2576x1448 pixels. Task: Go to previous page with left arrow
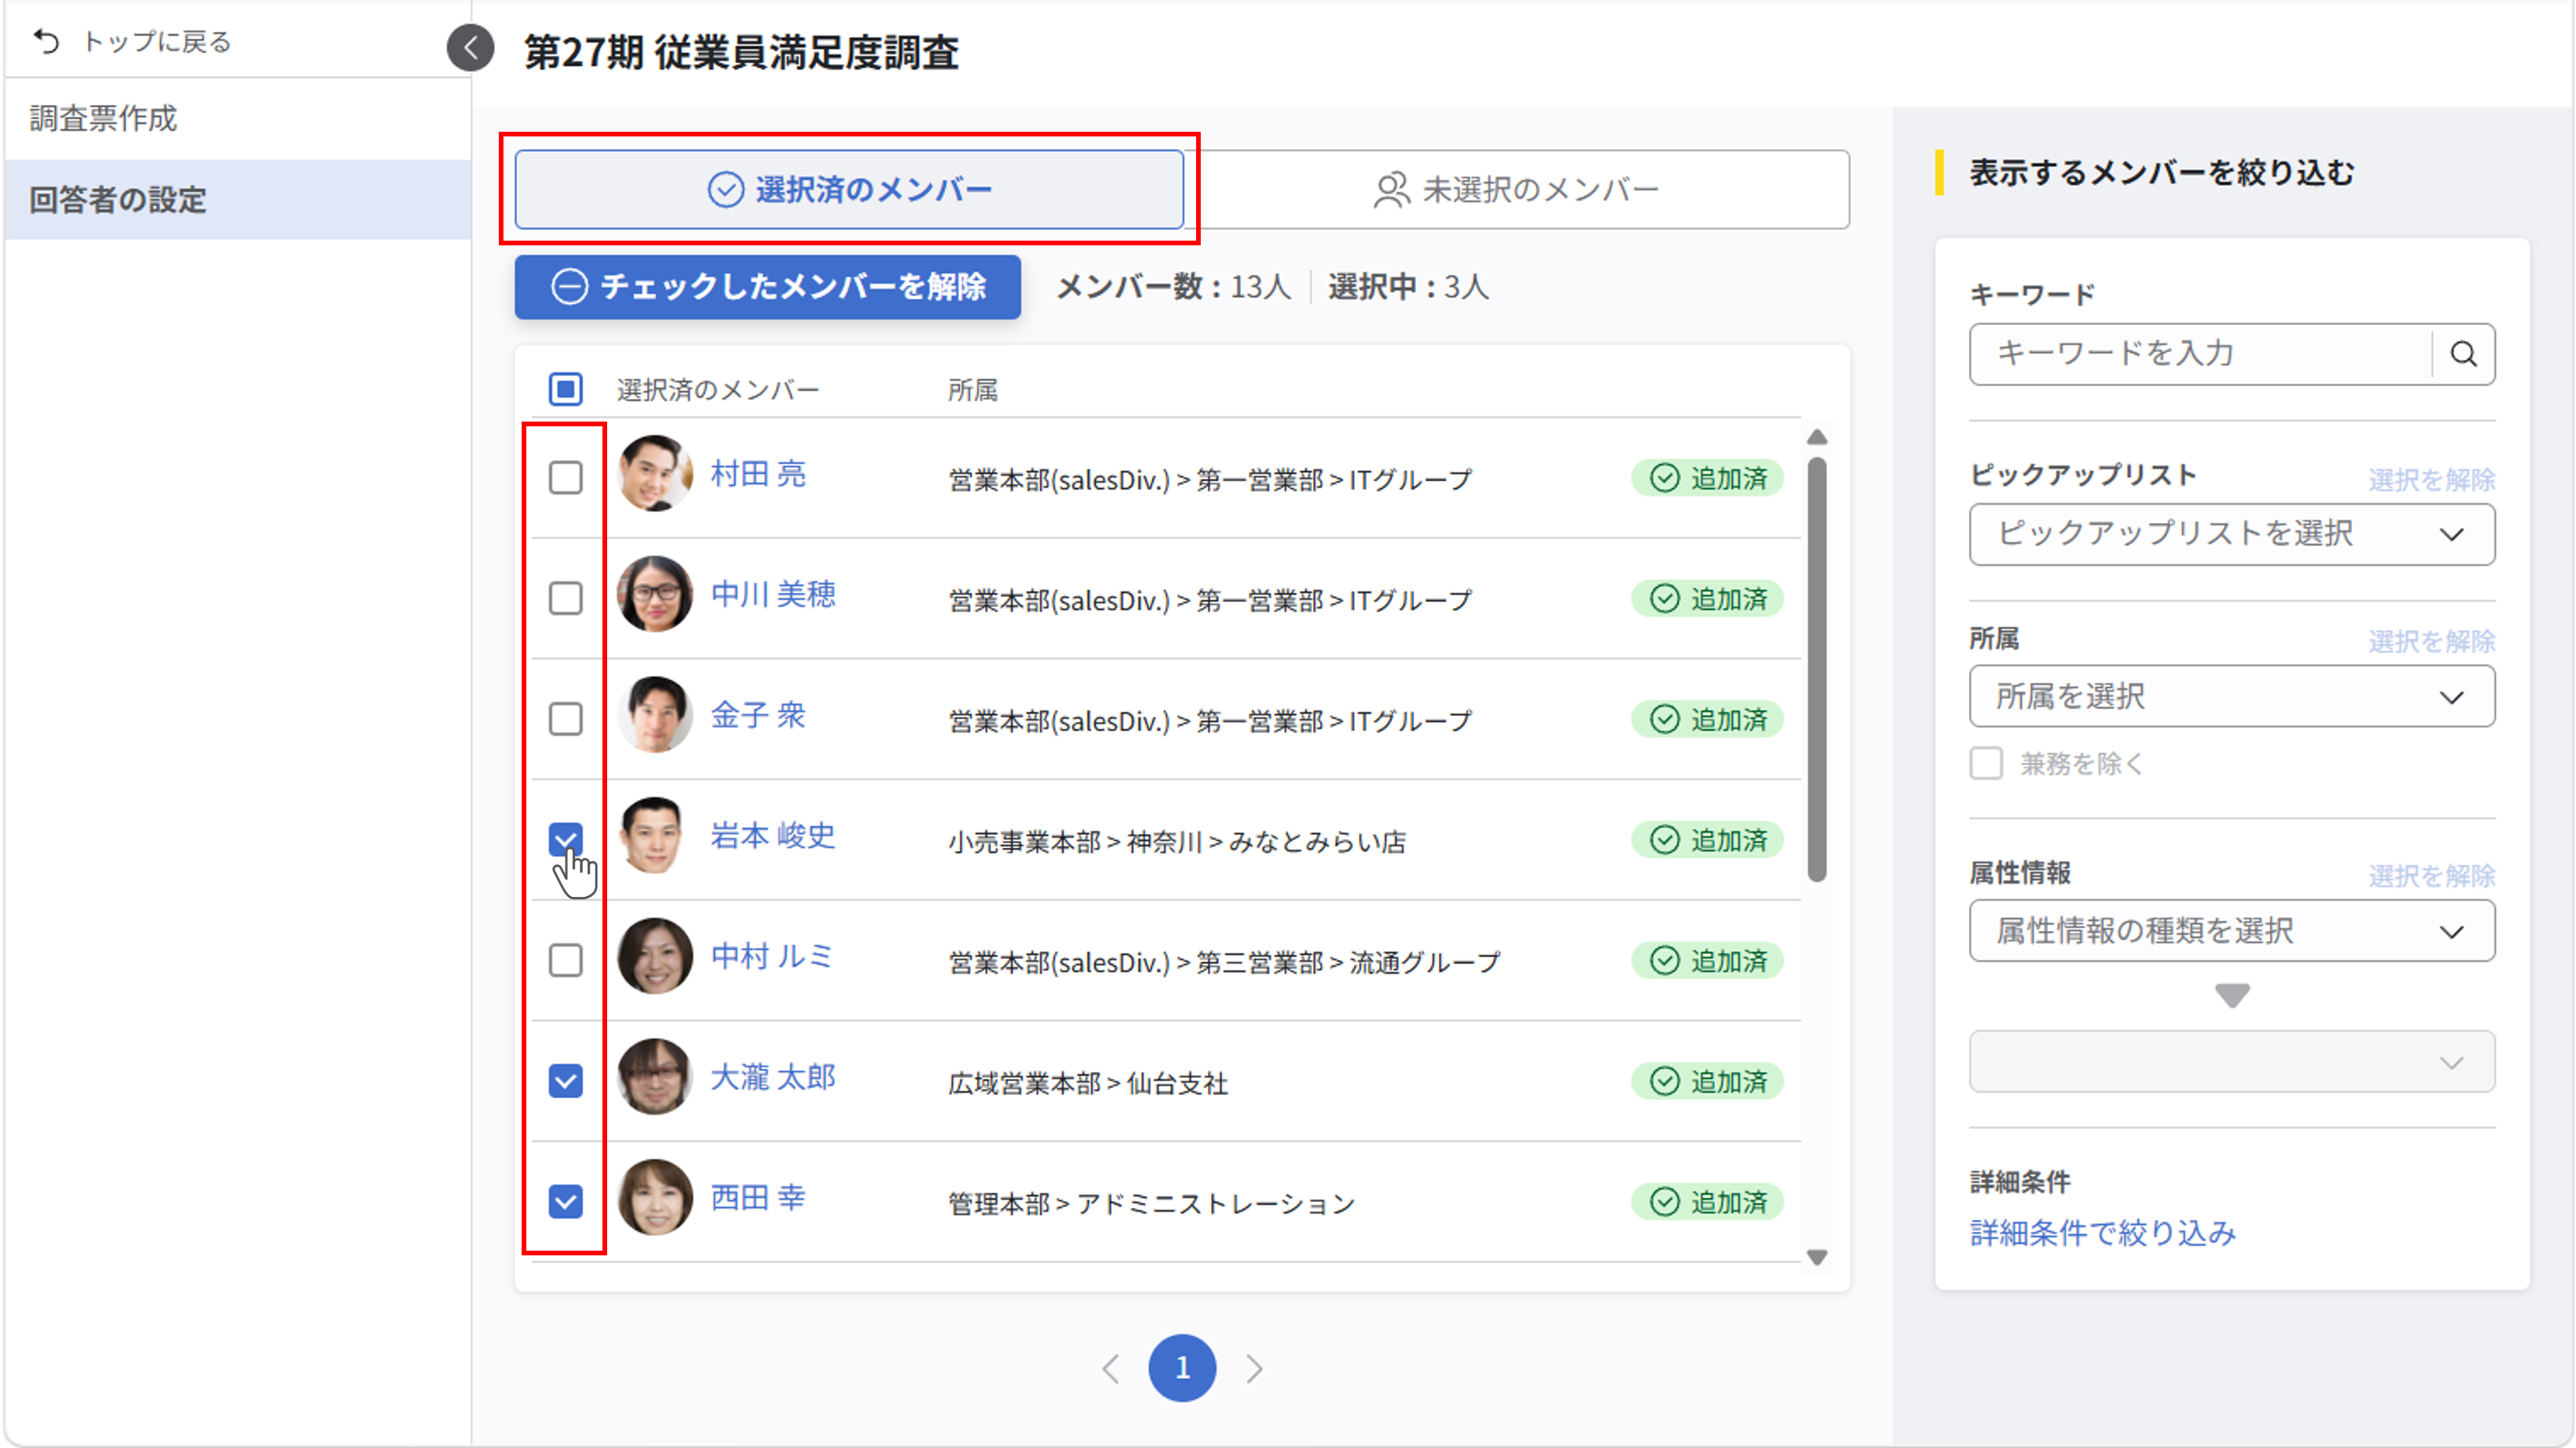(x=1110, y=1368)
